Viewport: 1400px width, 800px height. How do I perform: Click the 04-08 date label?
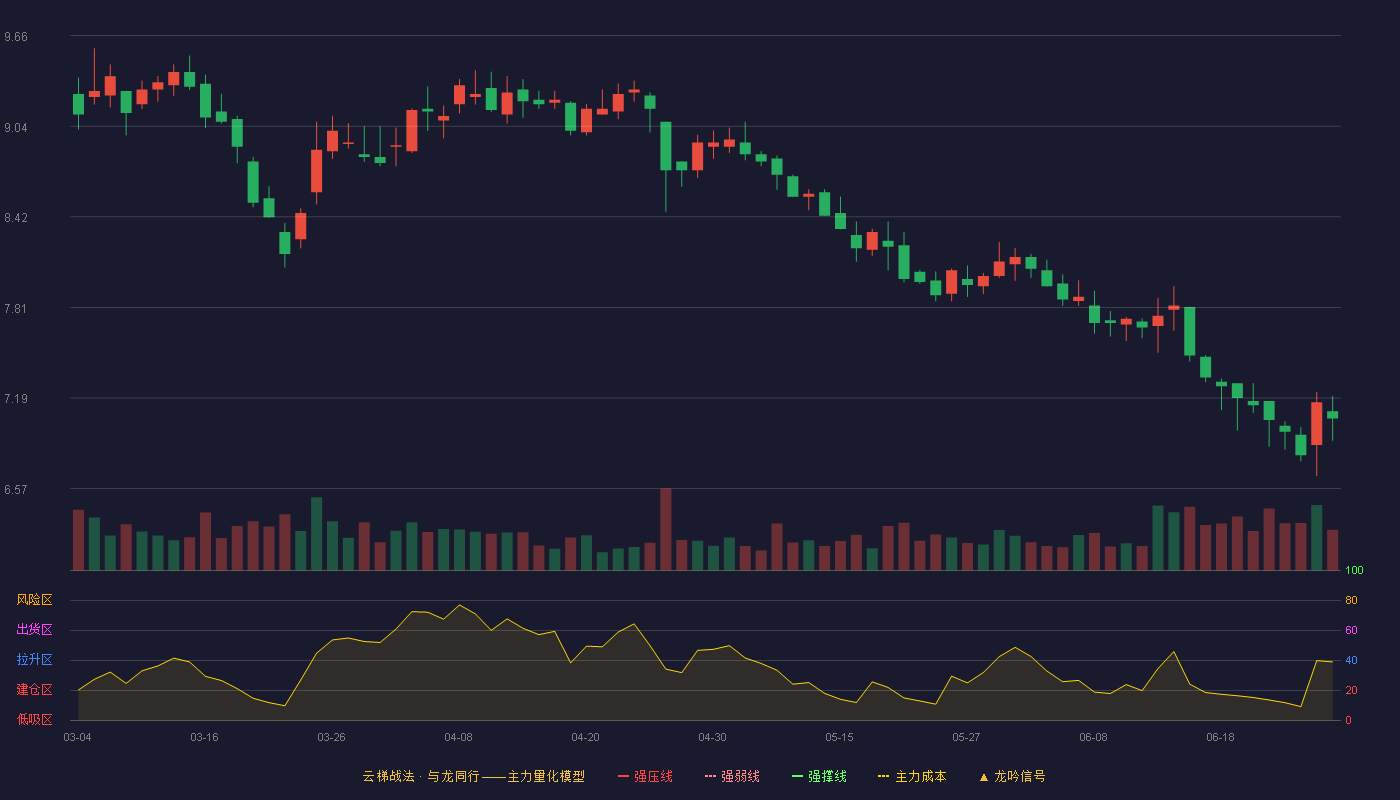[x=458, y=737]
